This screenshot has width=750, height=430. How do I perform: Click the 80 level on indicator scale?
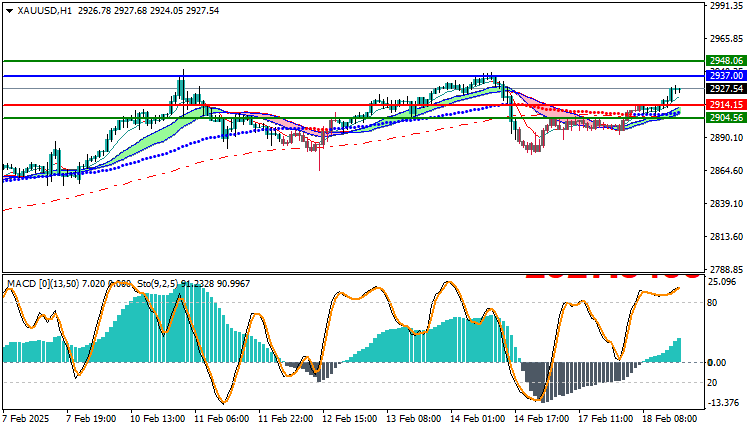click(712, 302)
